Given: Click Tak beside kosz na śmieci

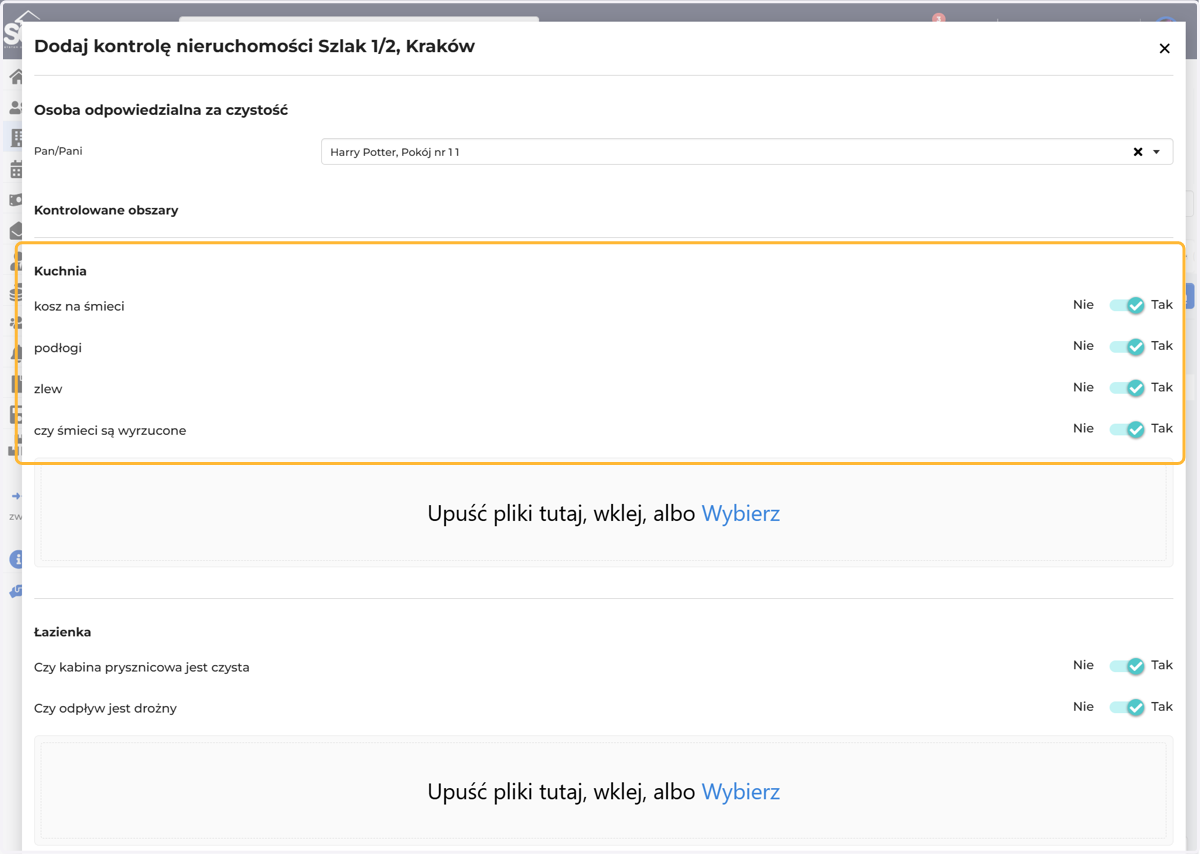Looking at the screenshot, I should coord(1162,305).
